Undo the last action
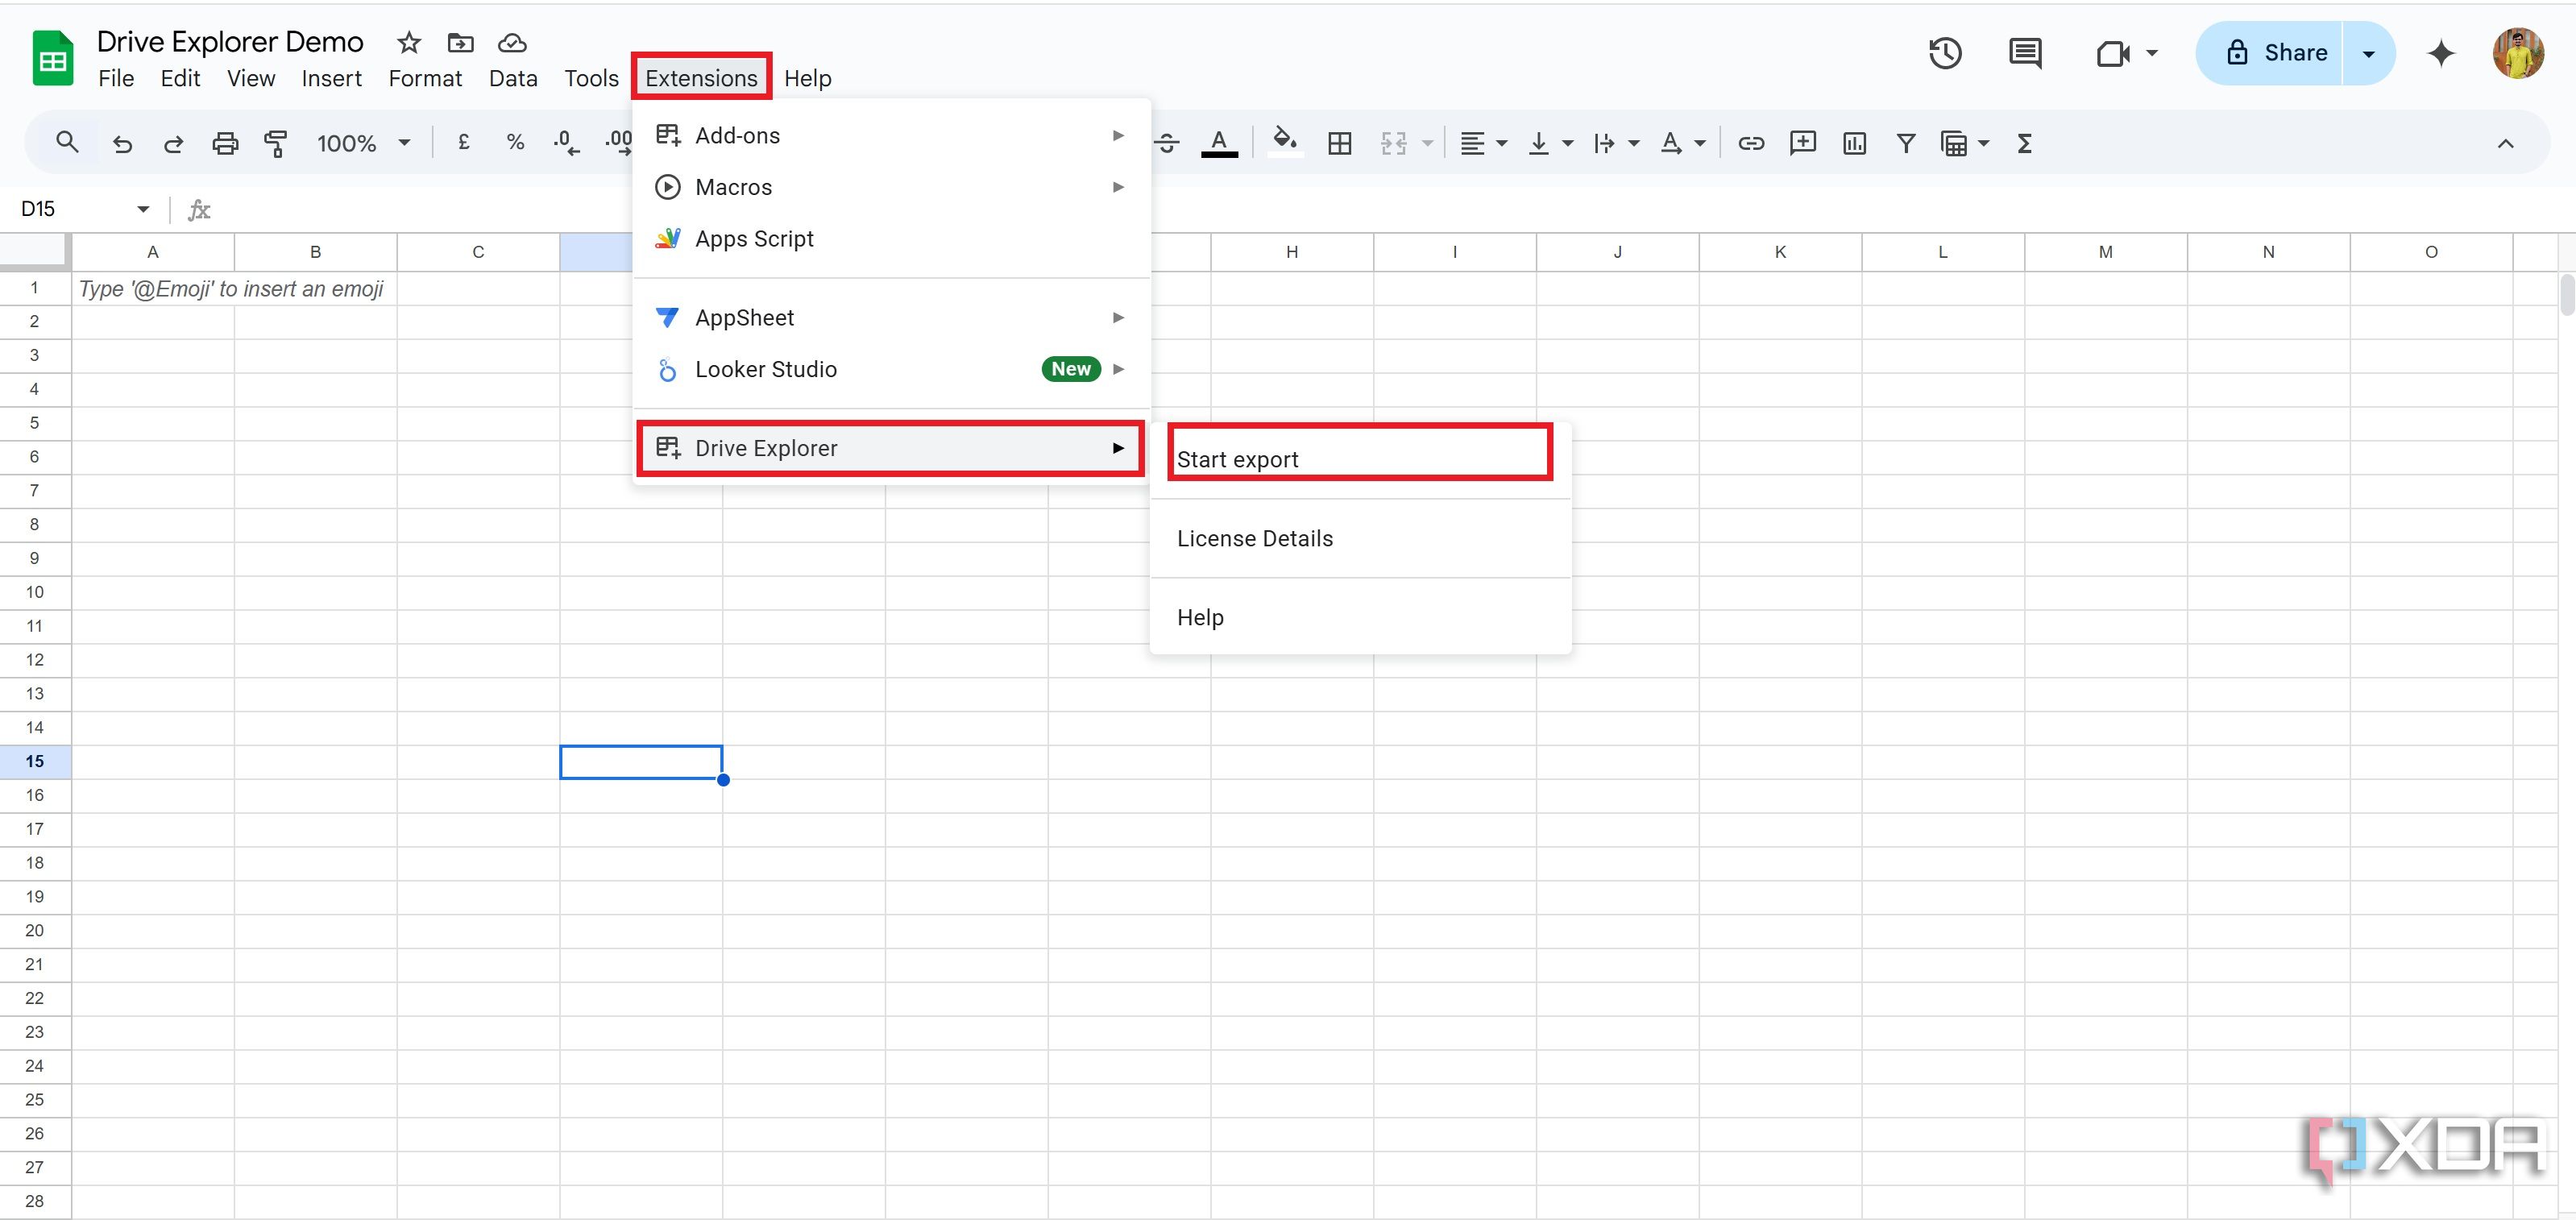2576x1220 pixels. click(122, 144)
